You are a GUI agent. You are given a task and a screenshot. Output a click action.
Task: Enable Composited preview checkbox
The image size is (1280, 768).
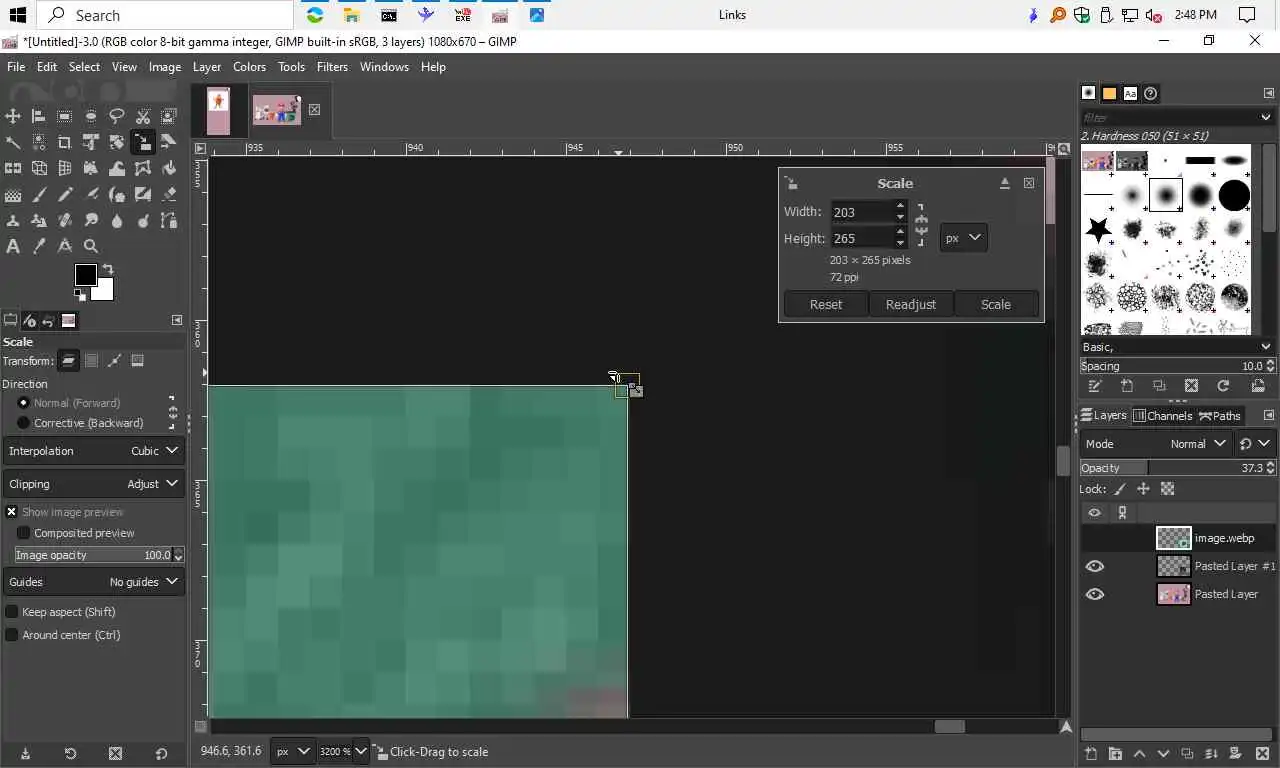point(24,533)
